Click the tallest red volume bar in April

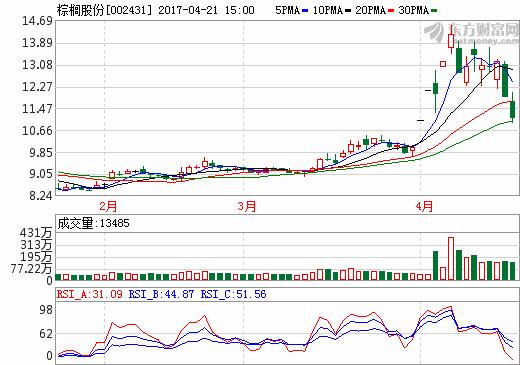coord(451,258)
